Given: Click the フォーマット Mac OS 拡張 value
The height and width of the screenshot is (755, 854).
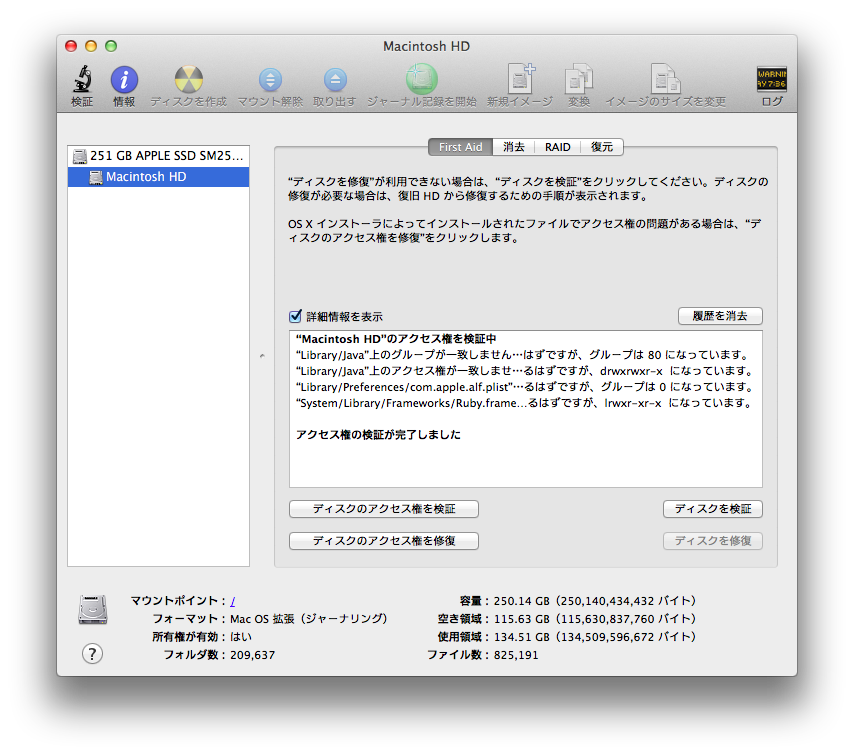Looking at the screenshot, I should pyautogui.click(x=308, y=619).
